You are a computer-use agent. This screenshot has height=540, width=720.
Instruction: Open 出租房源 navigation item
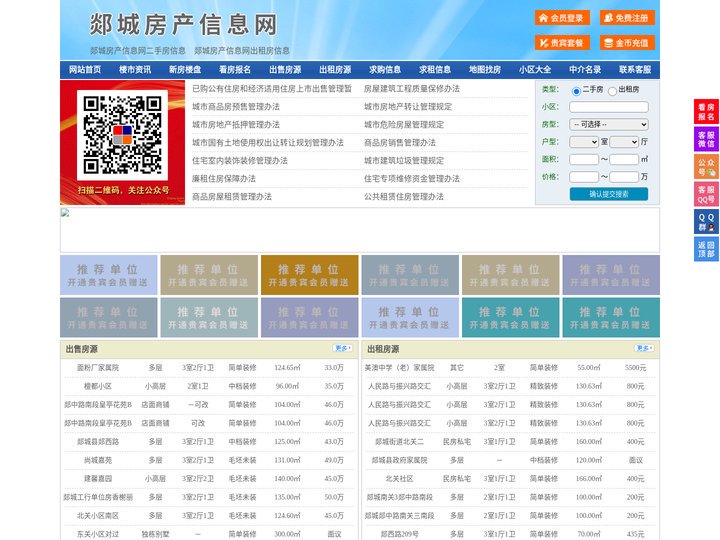pos(335,70)
